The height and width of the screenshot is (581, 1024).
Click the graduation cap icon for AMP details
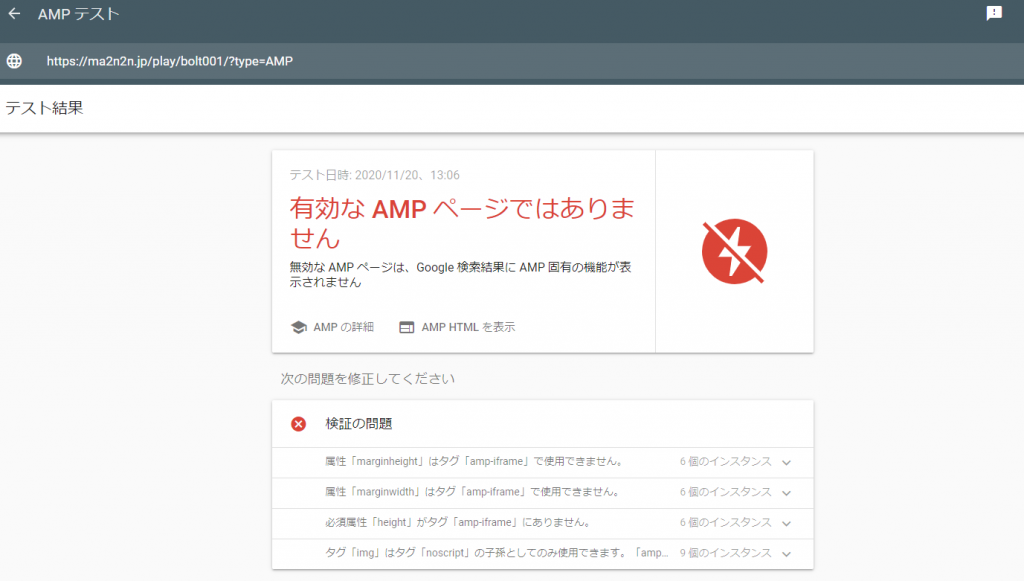[x=299, y=327]
